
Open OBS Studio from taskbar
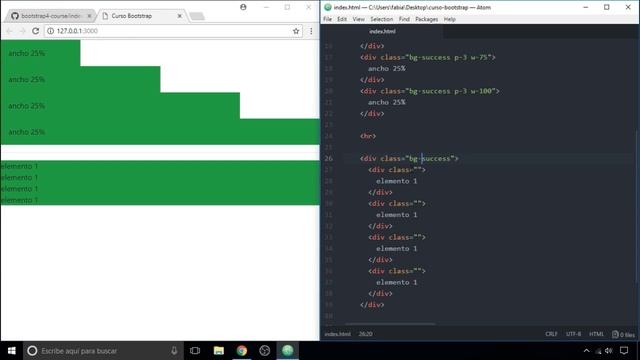(x=264, y=351)
